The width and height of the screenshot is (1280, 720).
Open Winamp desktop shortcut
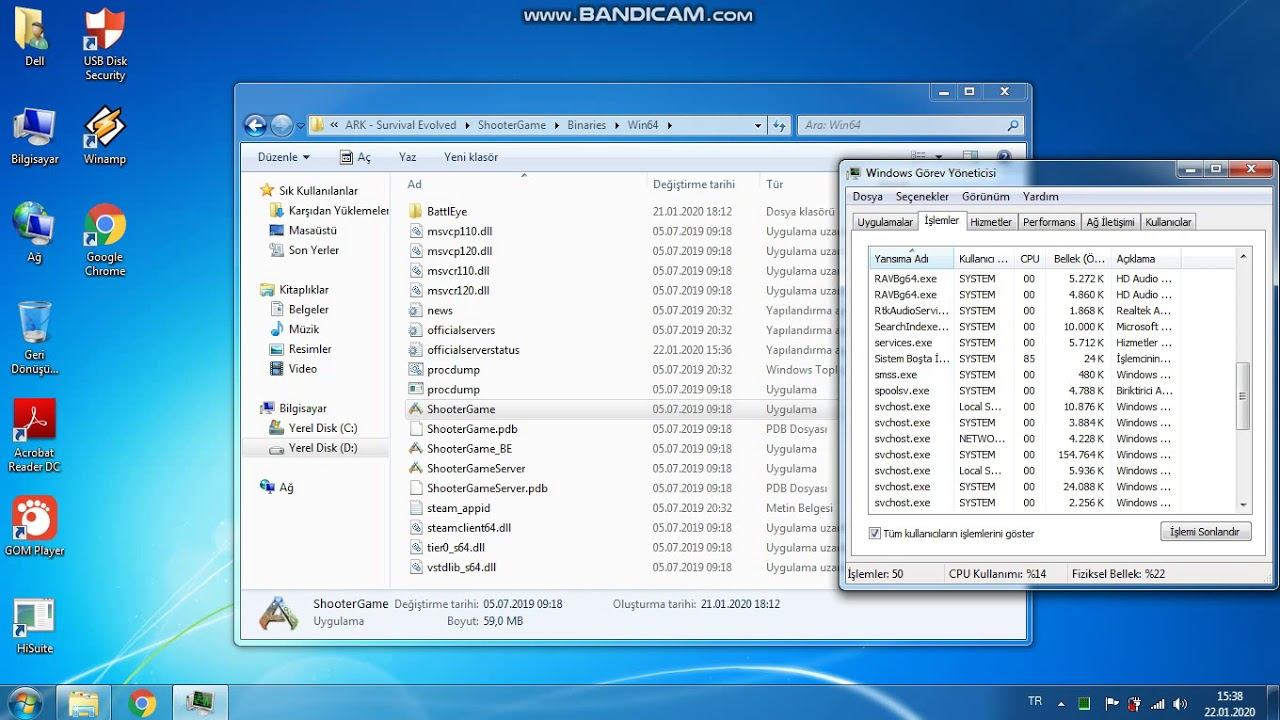104,128
